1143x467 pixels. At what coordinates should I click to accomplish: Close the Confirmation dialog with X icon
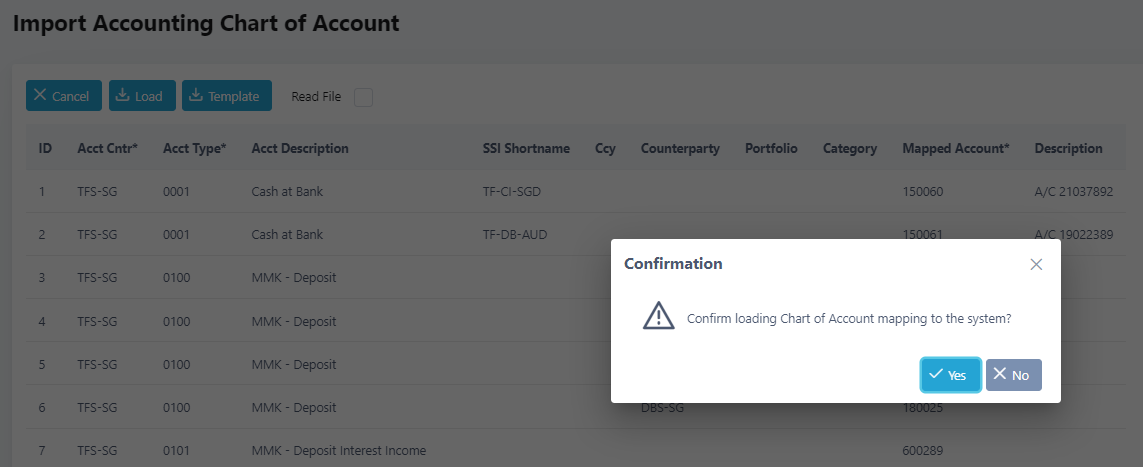click(x=1036, y=264)
